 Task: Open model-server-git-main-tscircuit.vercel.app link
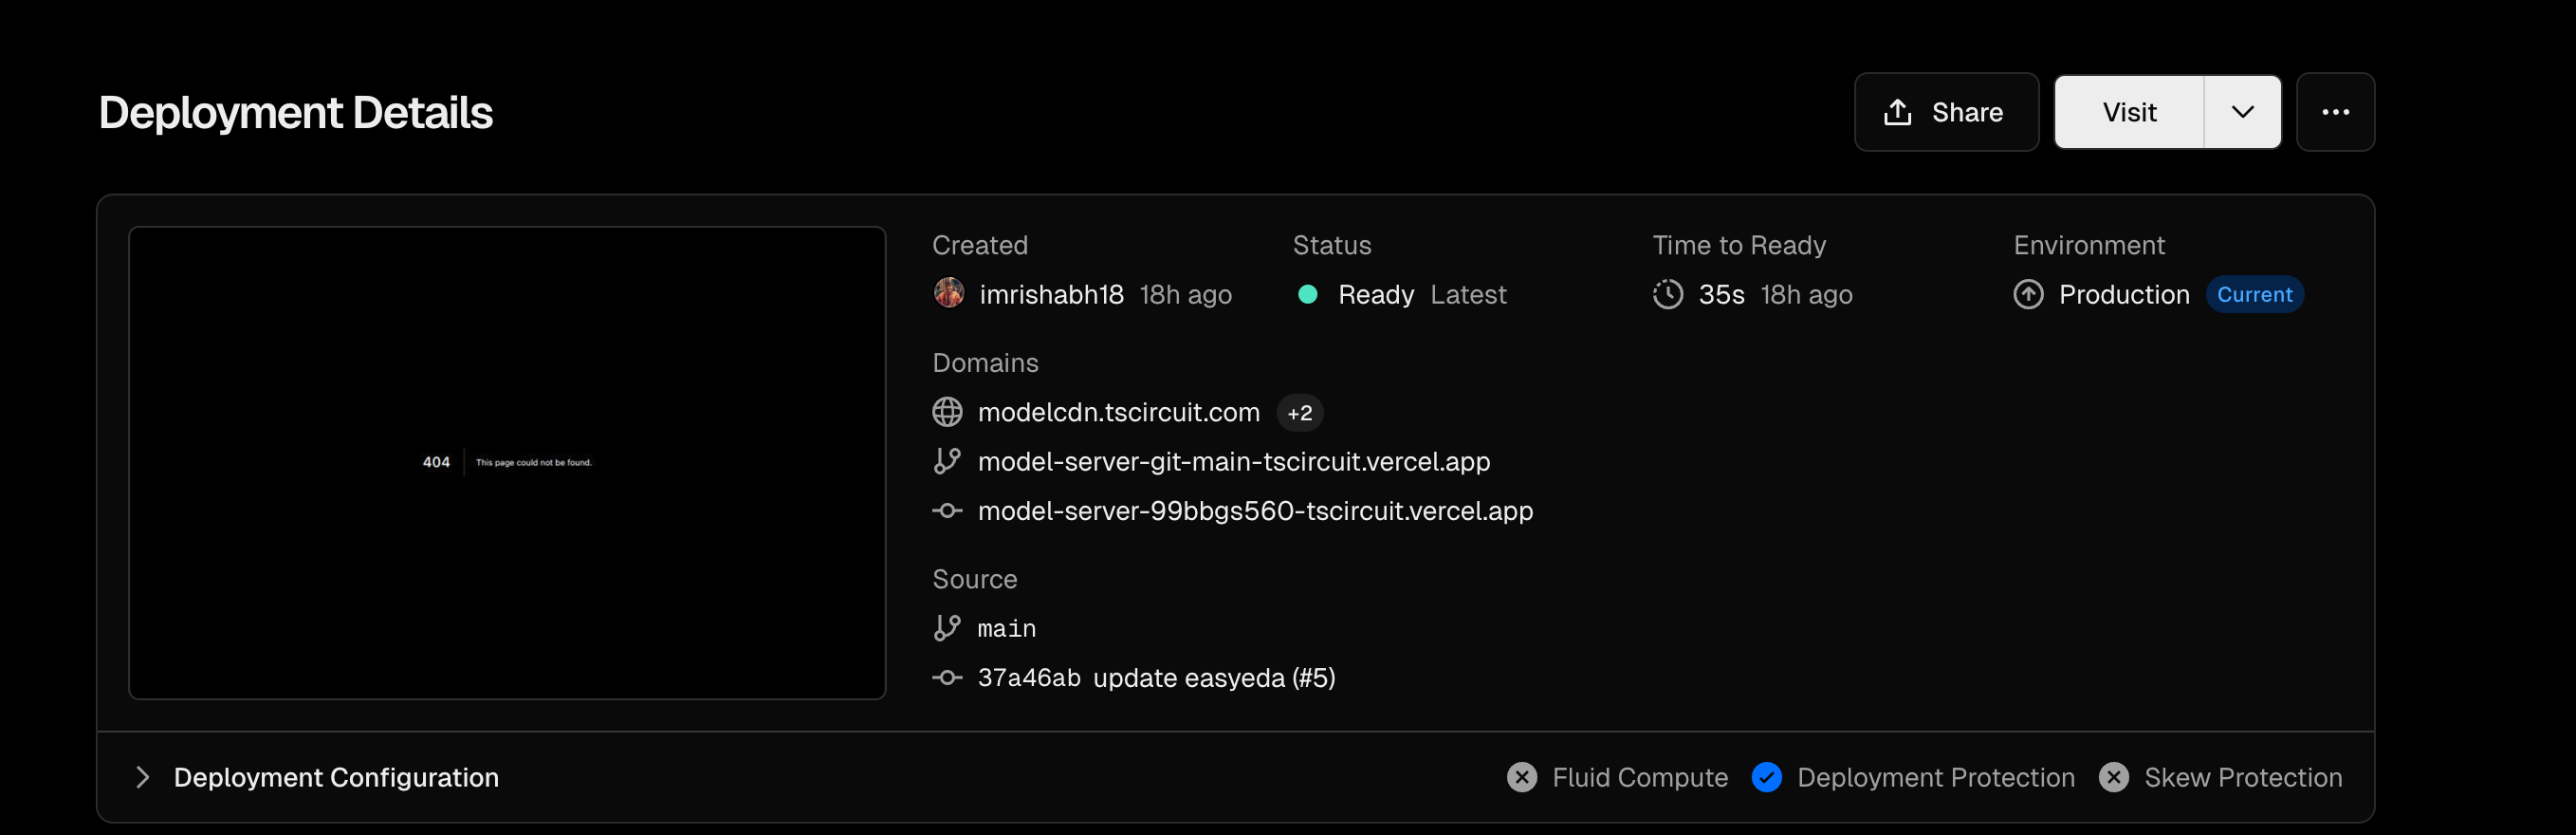[x=1234, y=462]
